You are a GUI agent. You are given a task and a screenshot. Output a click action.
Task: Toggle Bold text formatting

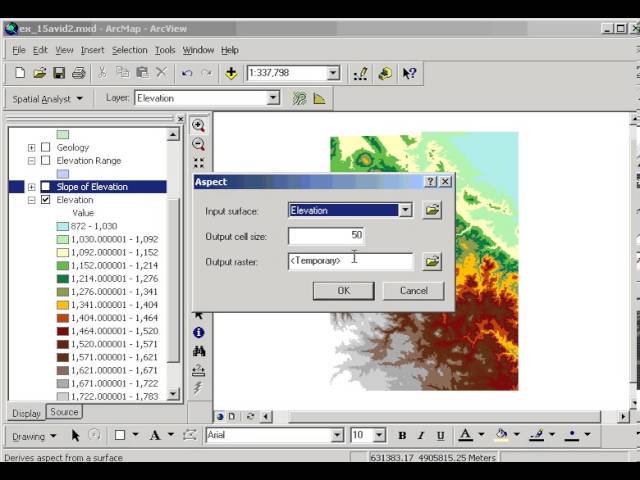402,436
